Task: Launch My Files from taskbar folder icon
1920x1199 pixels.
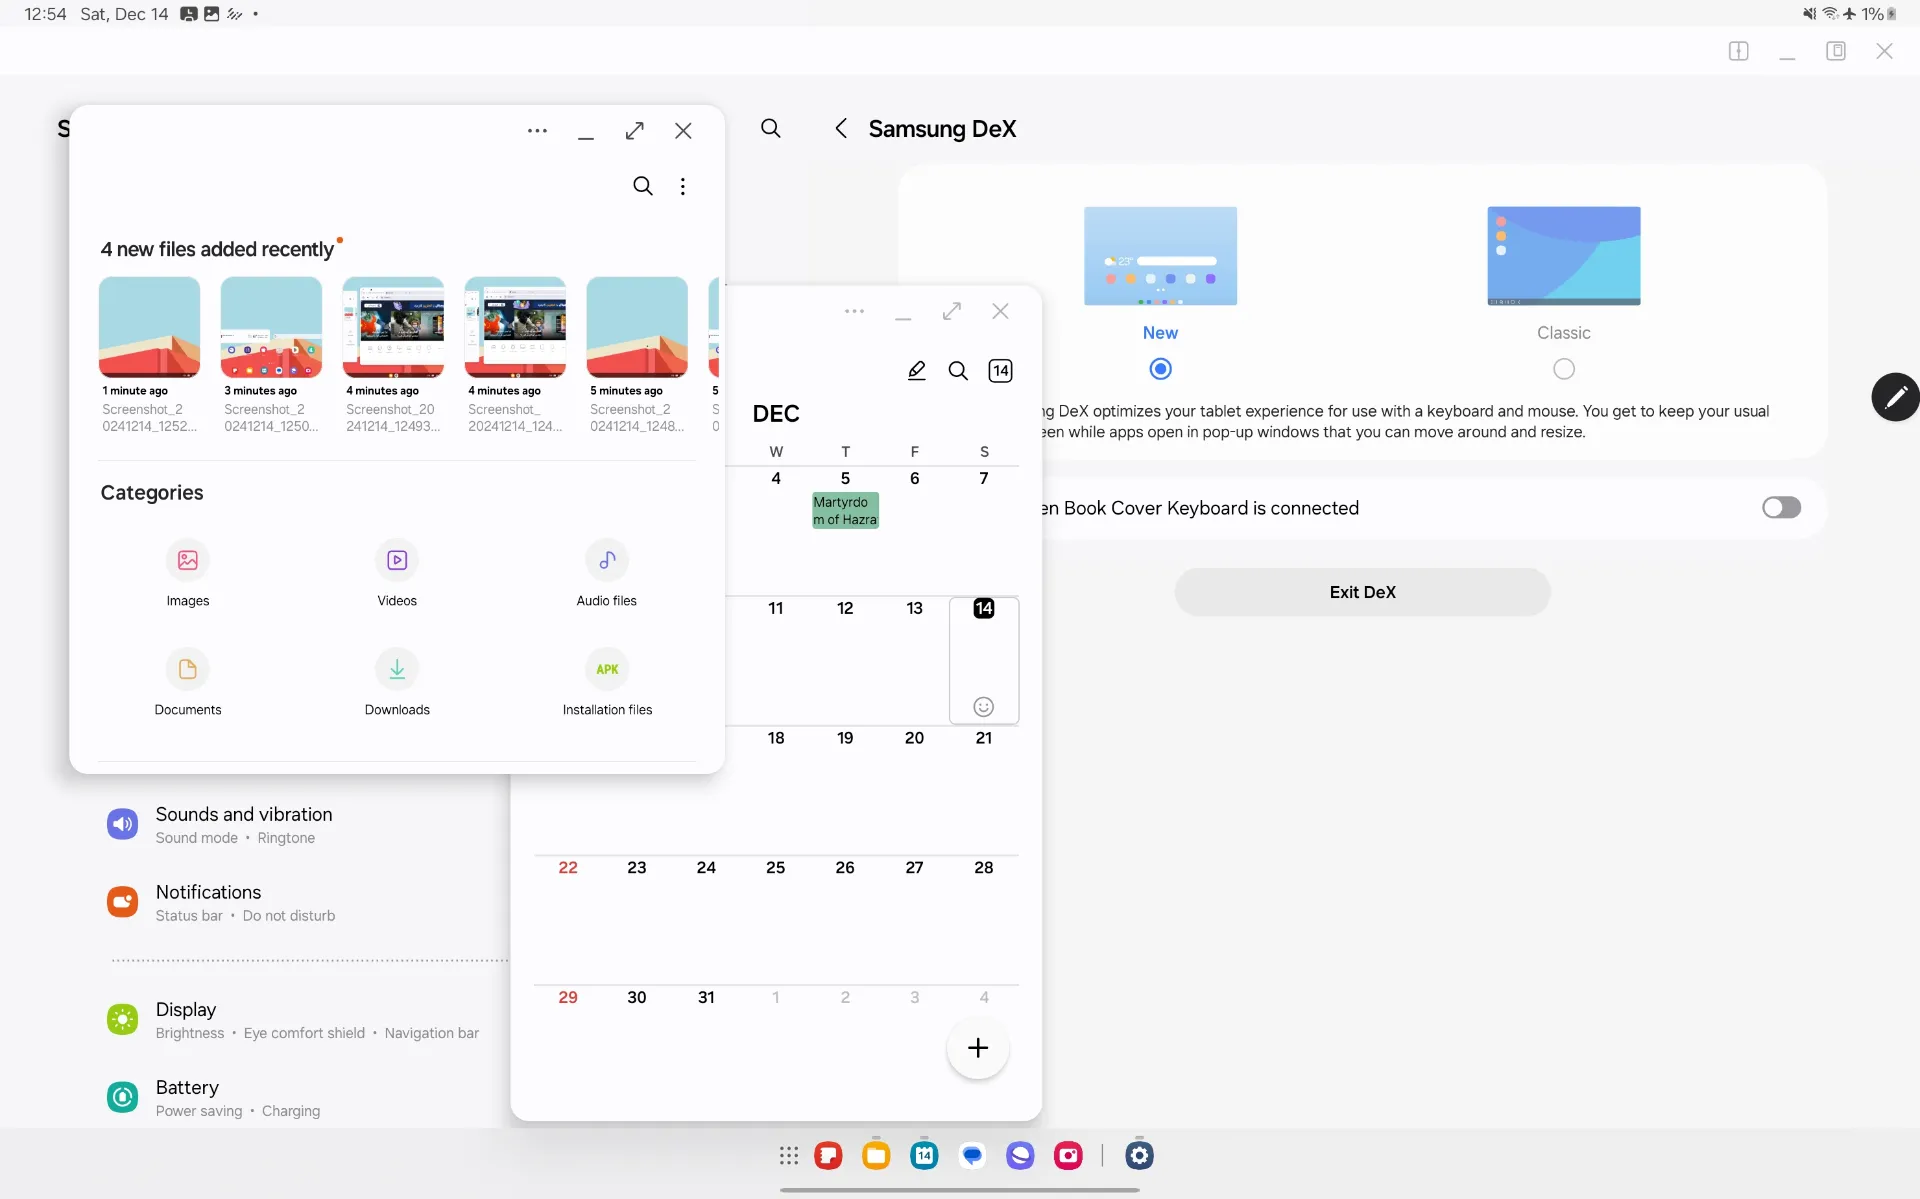Action: (x=876, y=1156)
